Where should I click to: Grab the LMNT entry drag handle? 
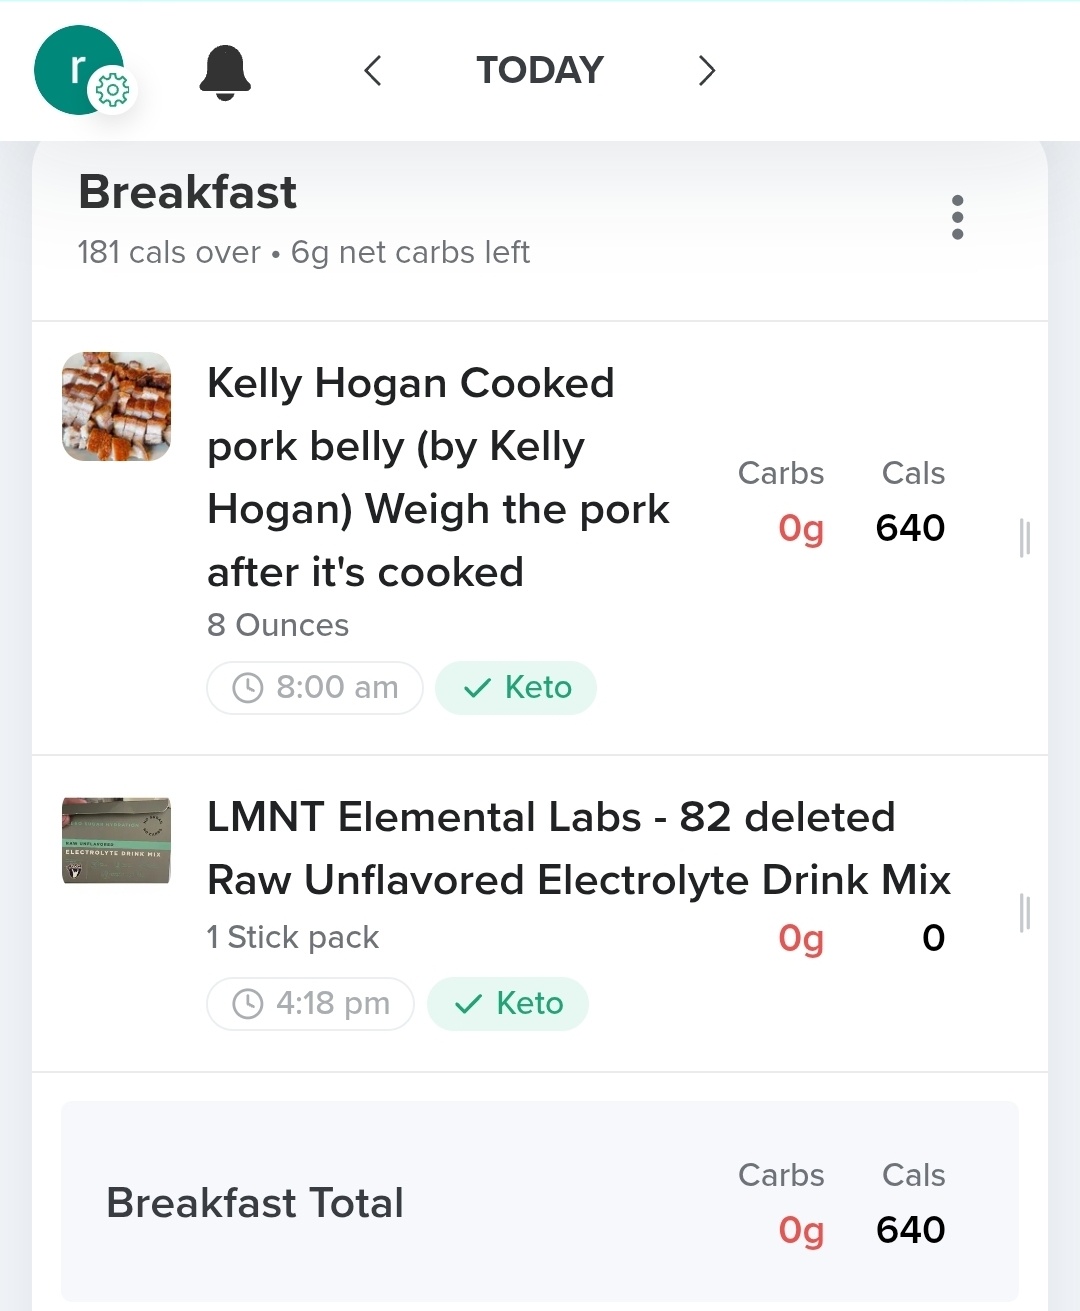click(1024, 913)
